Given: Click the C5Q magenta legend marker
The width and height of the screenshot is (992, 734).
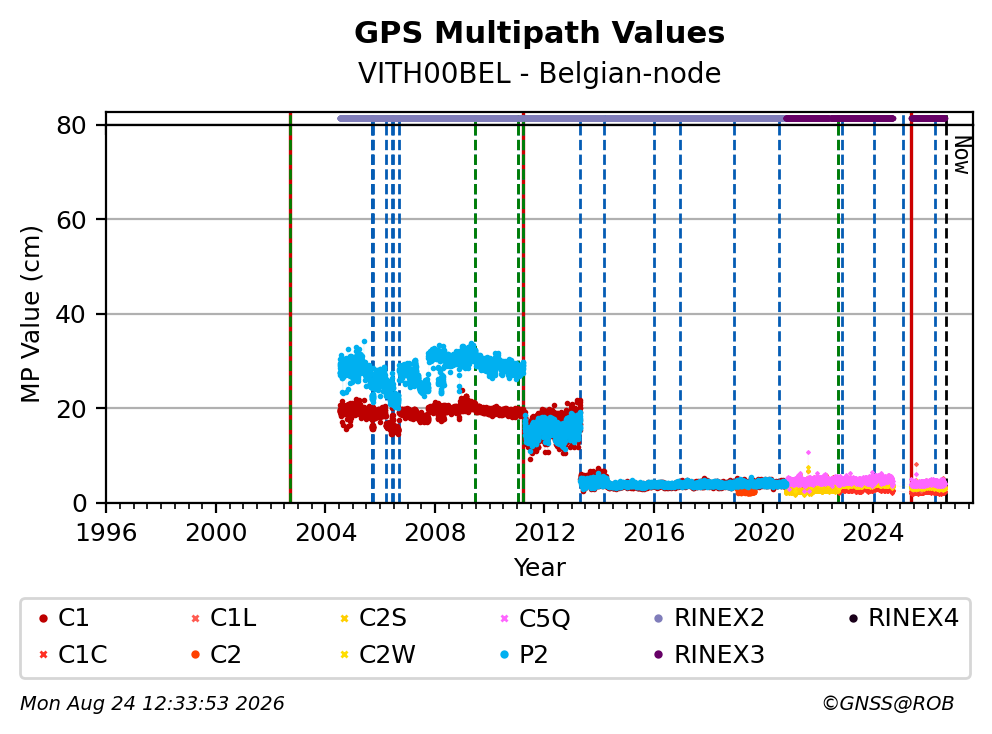Looking at the screenshot, I should tap(504, 618).
